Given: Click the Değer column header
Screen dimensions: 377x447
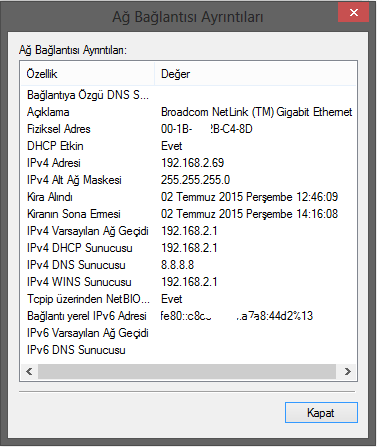Looking at the screenshot, I should tap(256, 74).
